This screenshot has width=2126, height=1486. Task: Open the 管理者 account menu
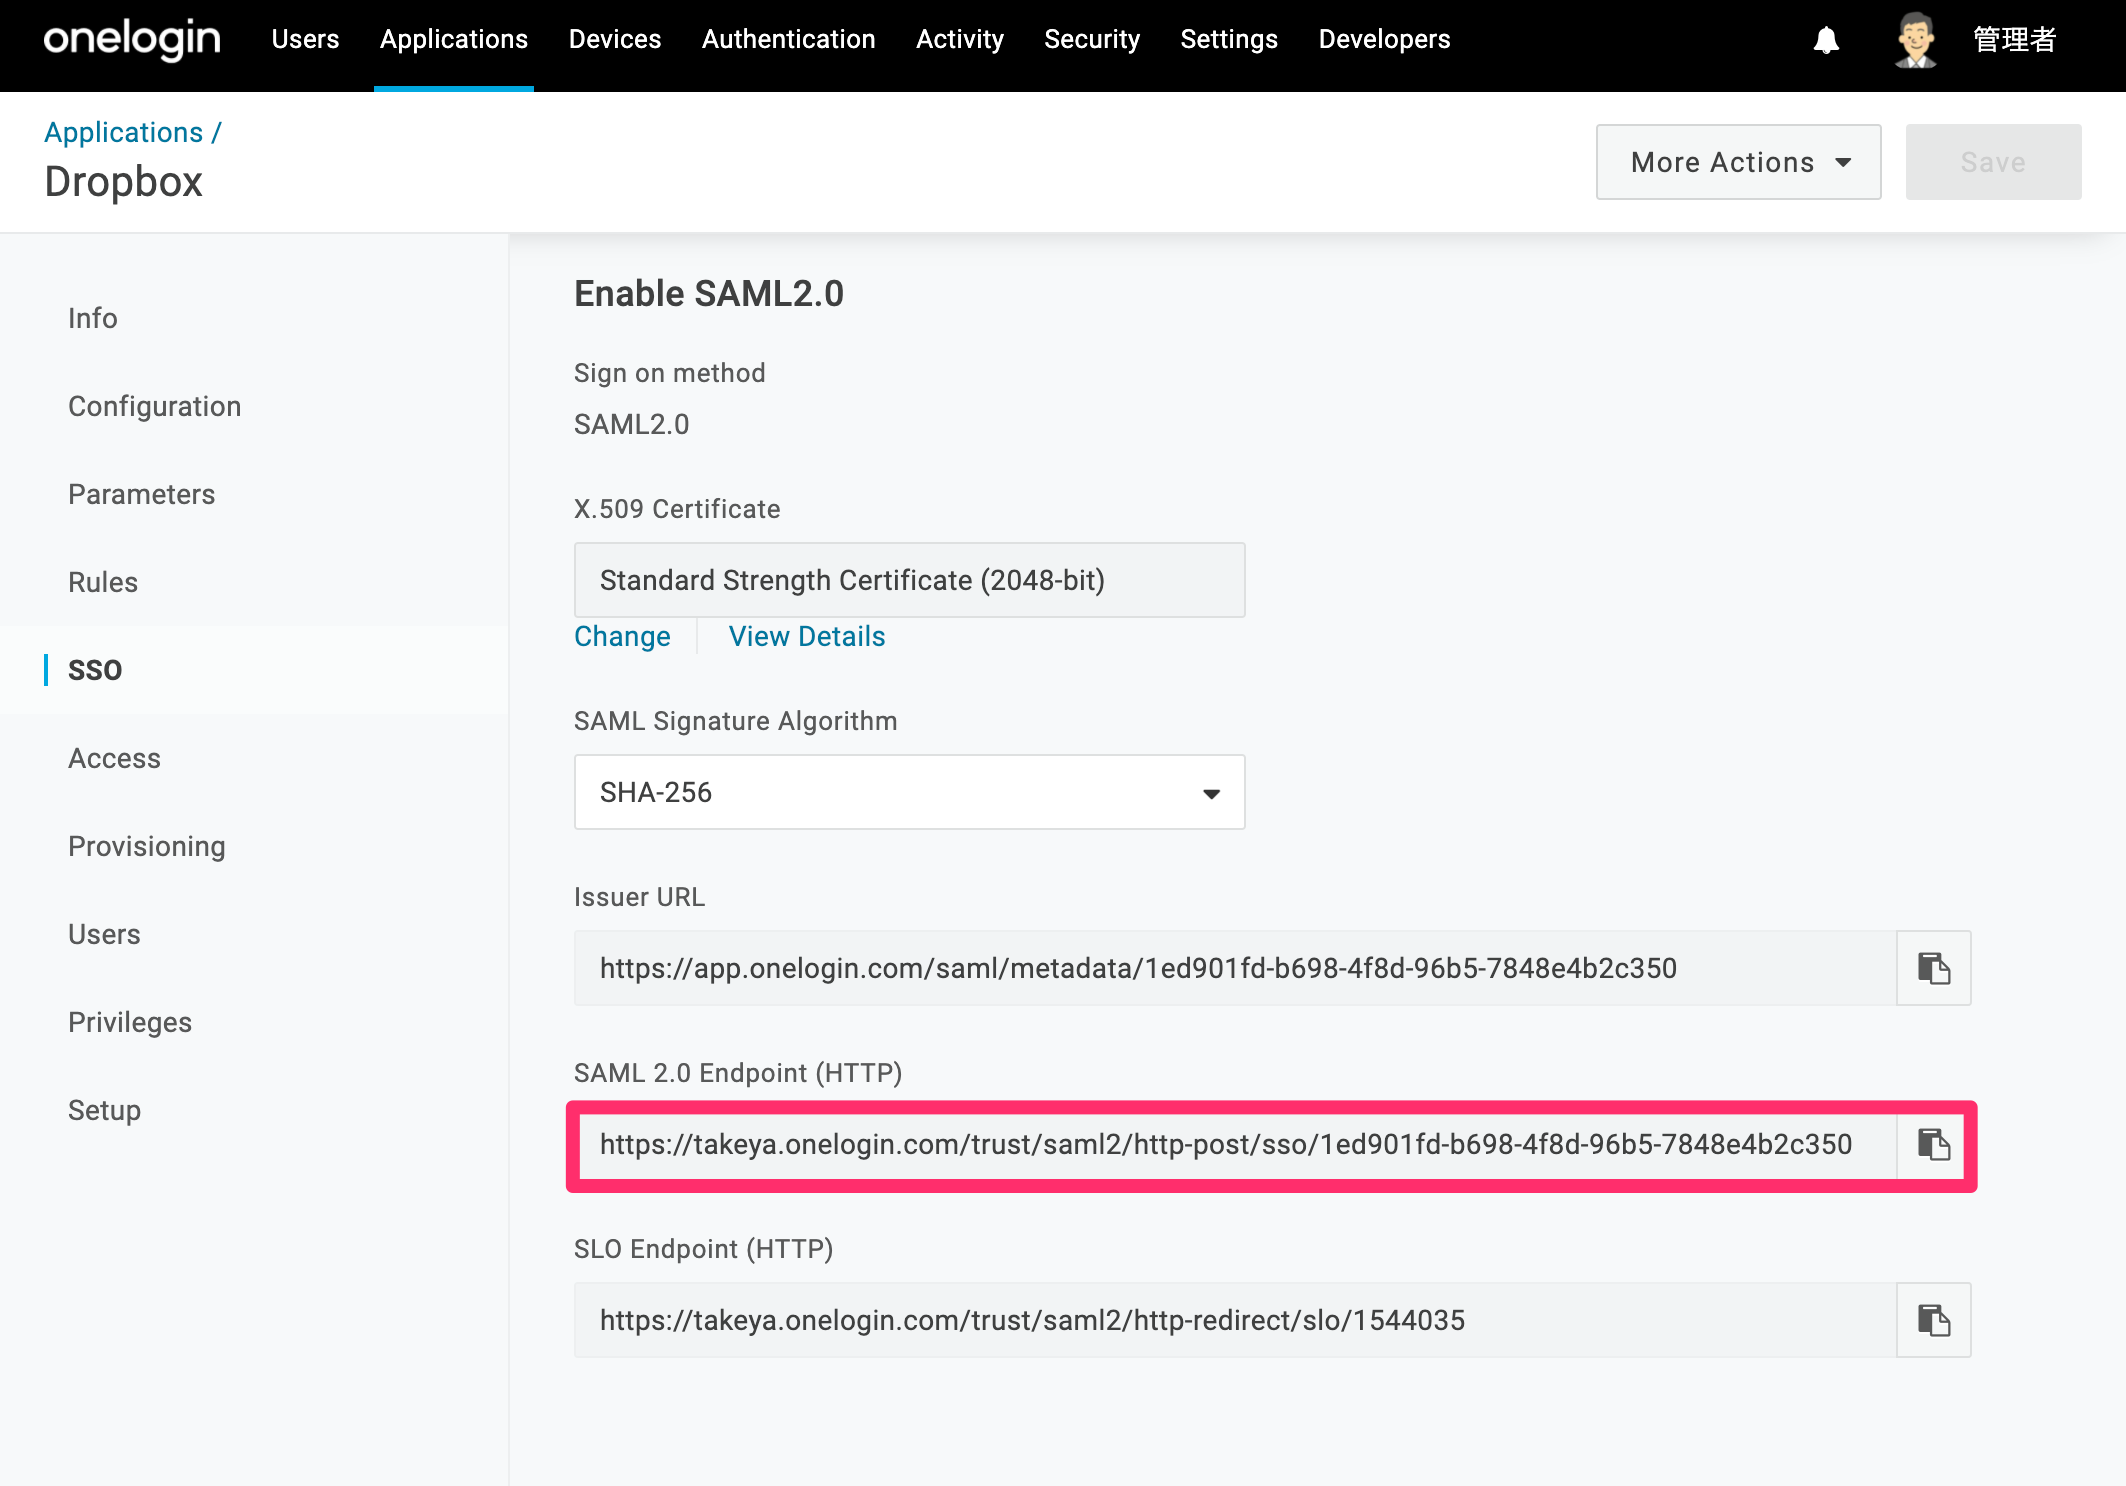[x=2014, y=40]
